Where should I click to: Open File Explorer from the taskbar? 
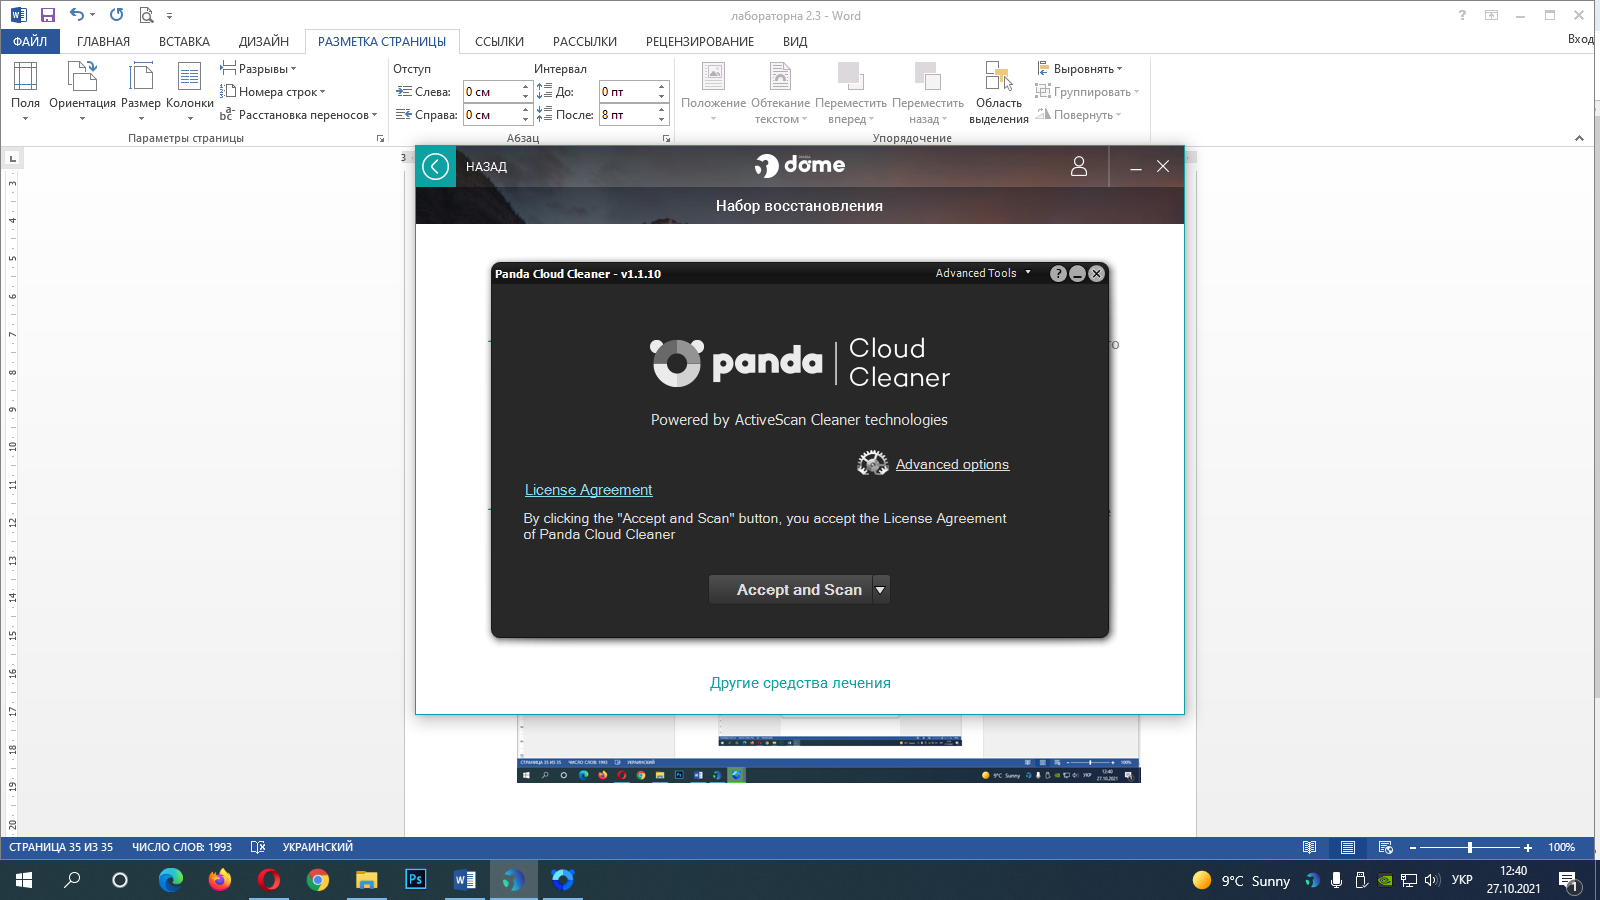[x=367, y=880]
